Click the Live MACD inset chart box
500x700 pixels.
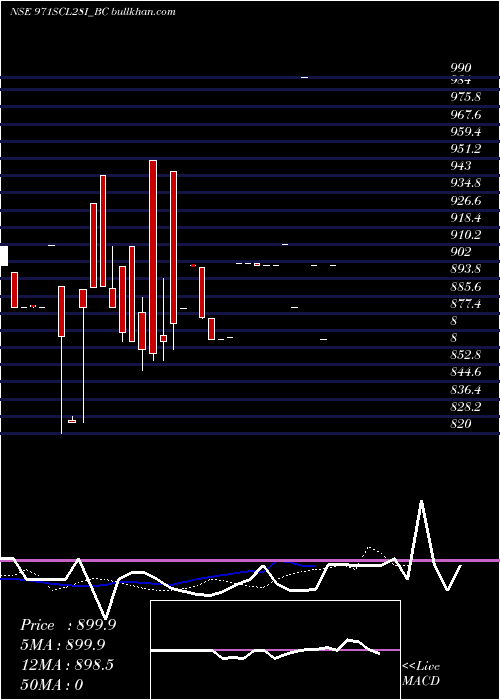[275, 650]
